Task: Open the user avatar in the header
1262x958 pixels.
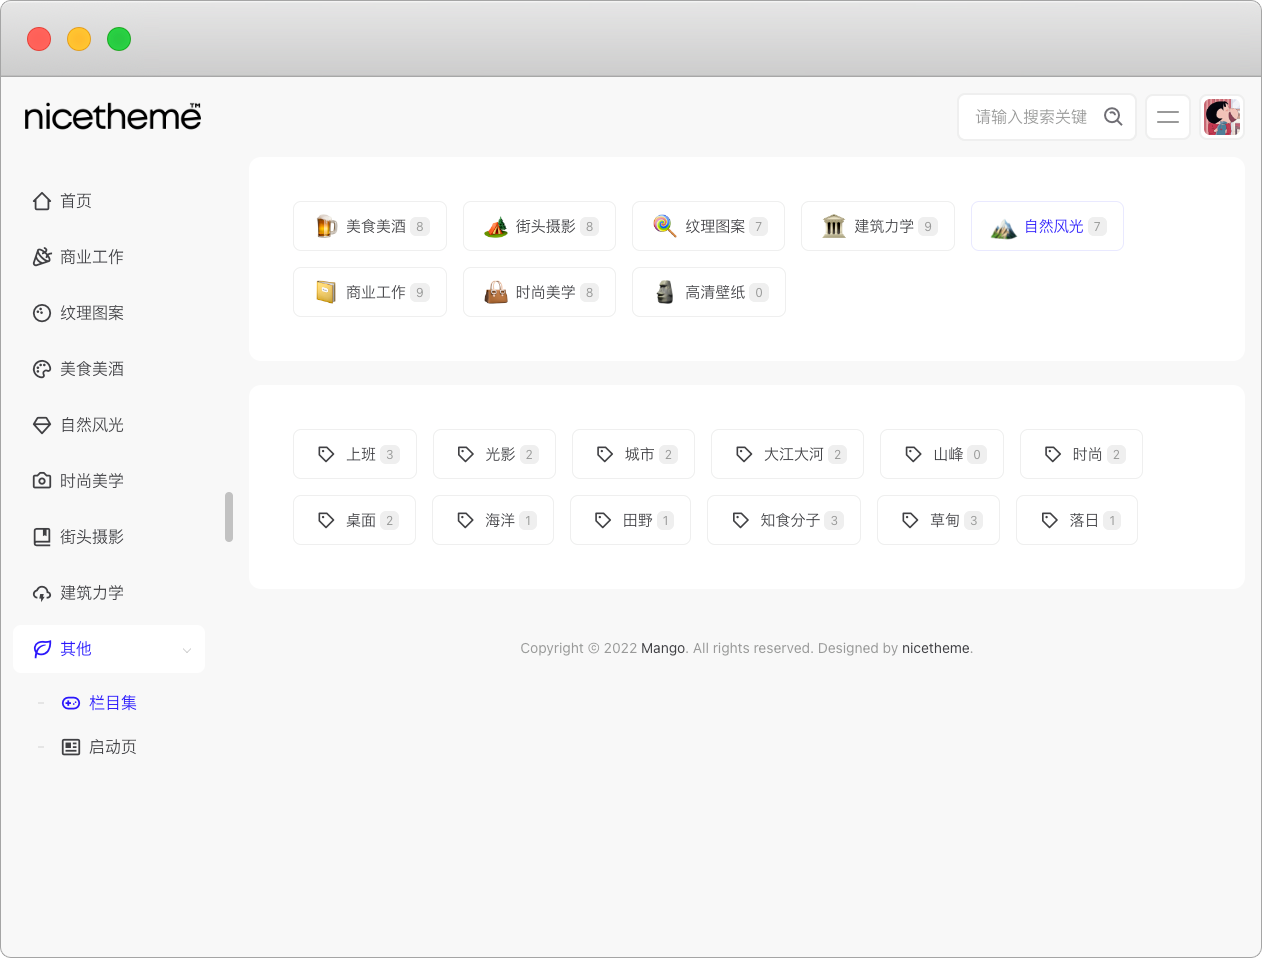Action: (1222, 117)
